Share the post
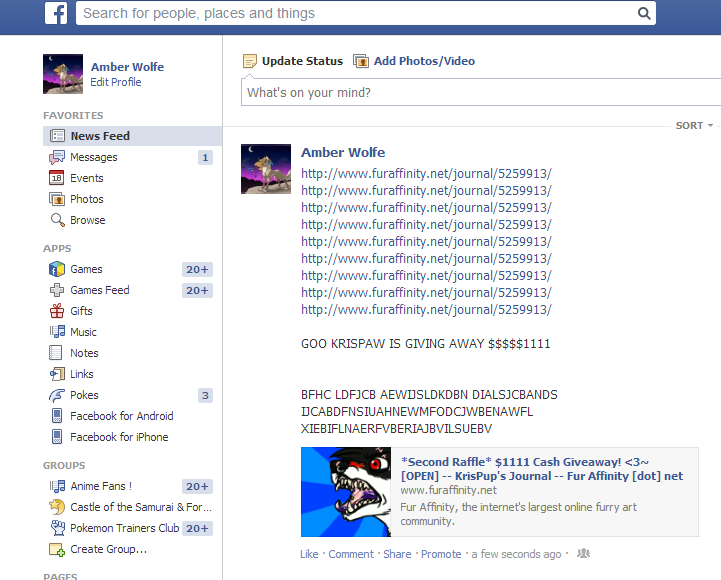This screenshot has width=721, height=580. (397, 554)
